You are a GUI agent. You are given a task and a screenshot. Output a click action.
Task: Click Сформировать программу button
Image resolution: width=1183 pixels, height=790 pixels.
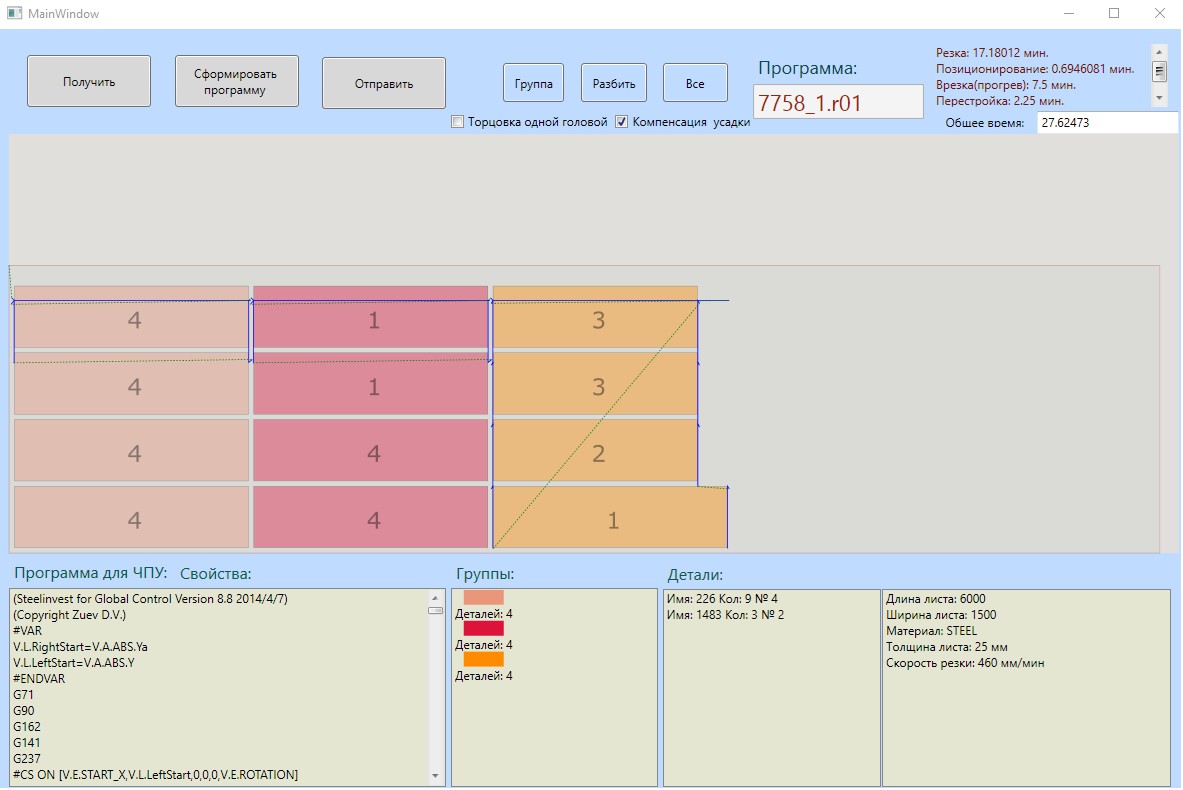click(x=236, y=81)
